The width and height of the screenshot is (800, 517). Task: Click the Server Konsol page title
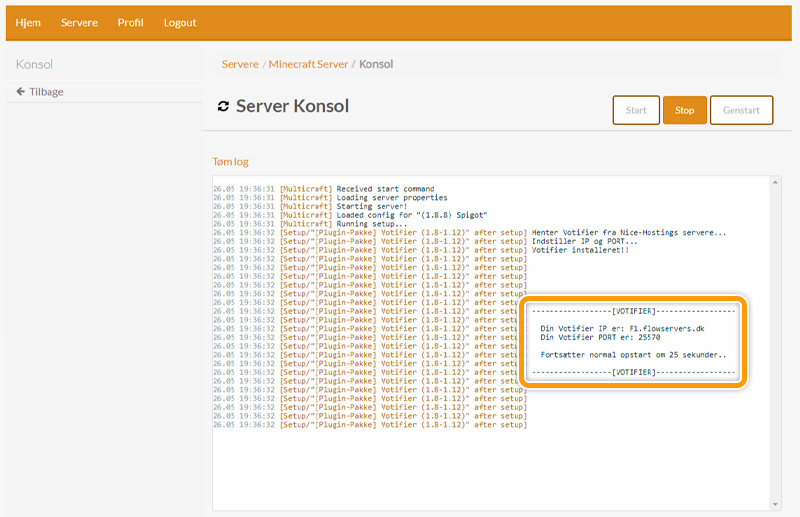click(x=292, y=106)
